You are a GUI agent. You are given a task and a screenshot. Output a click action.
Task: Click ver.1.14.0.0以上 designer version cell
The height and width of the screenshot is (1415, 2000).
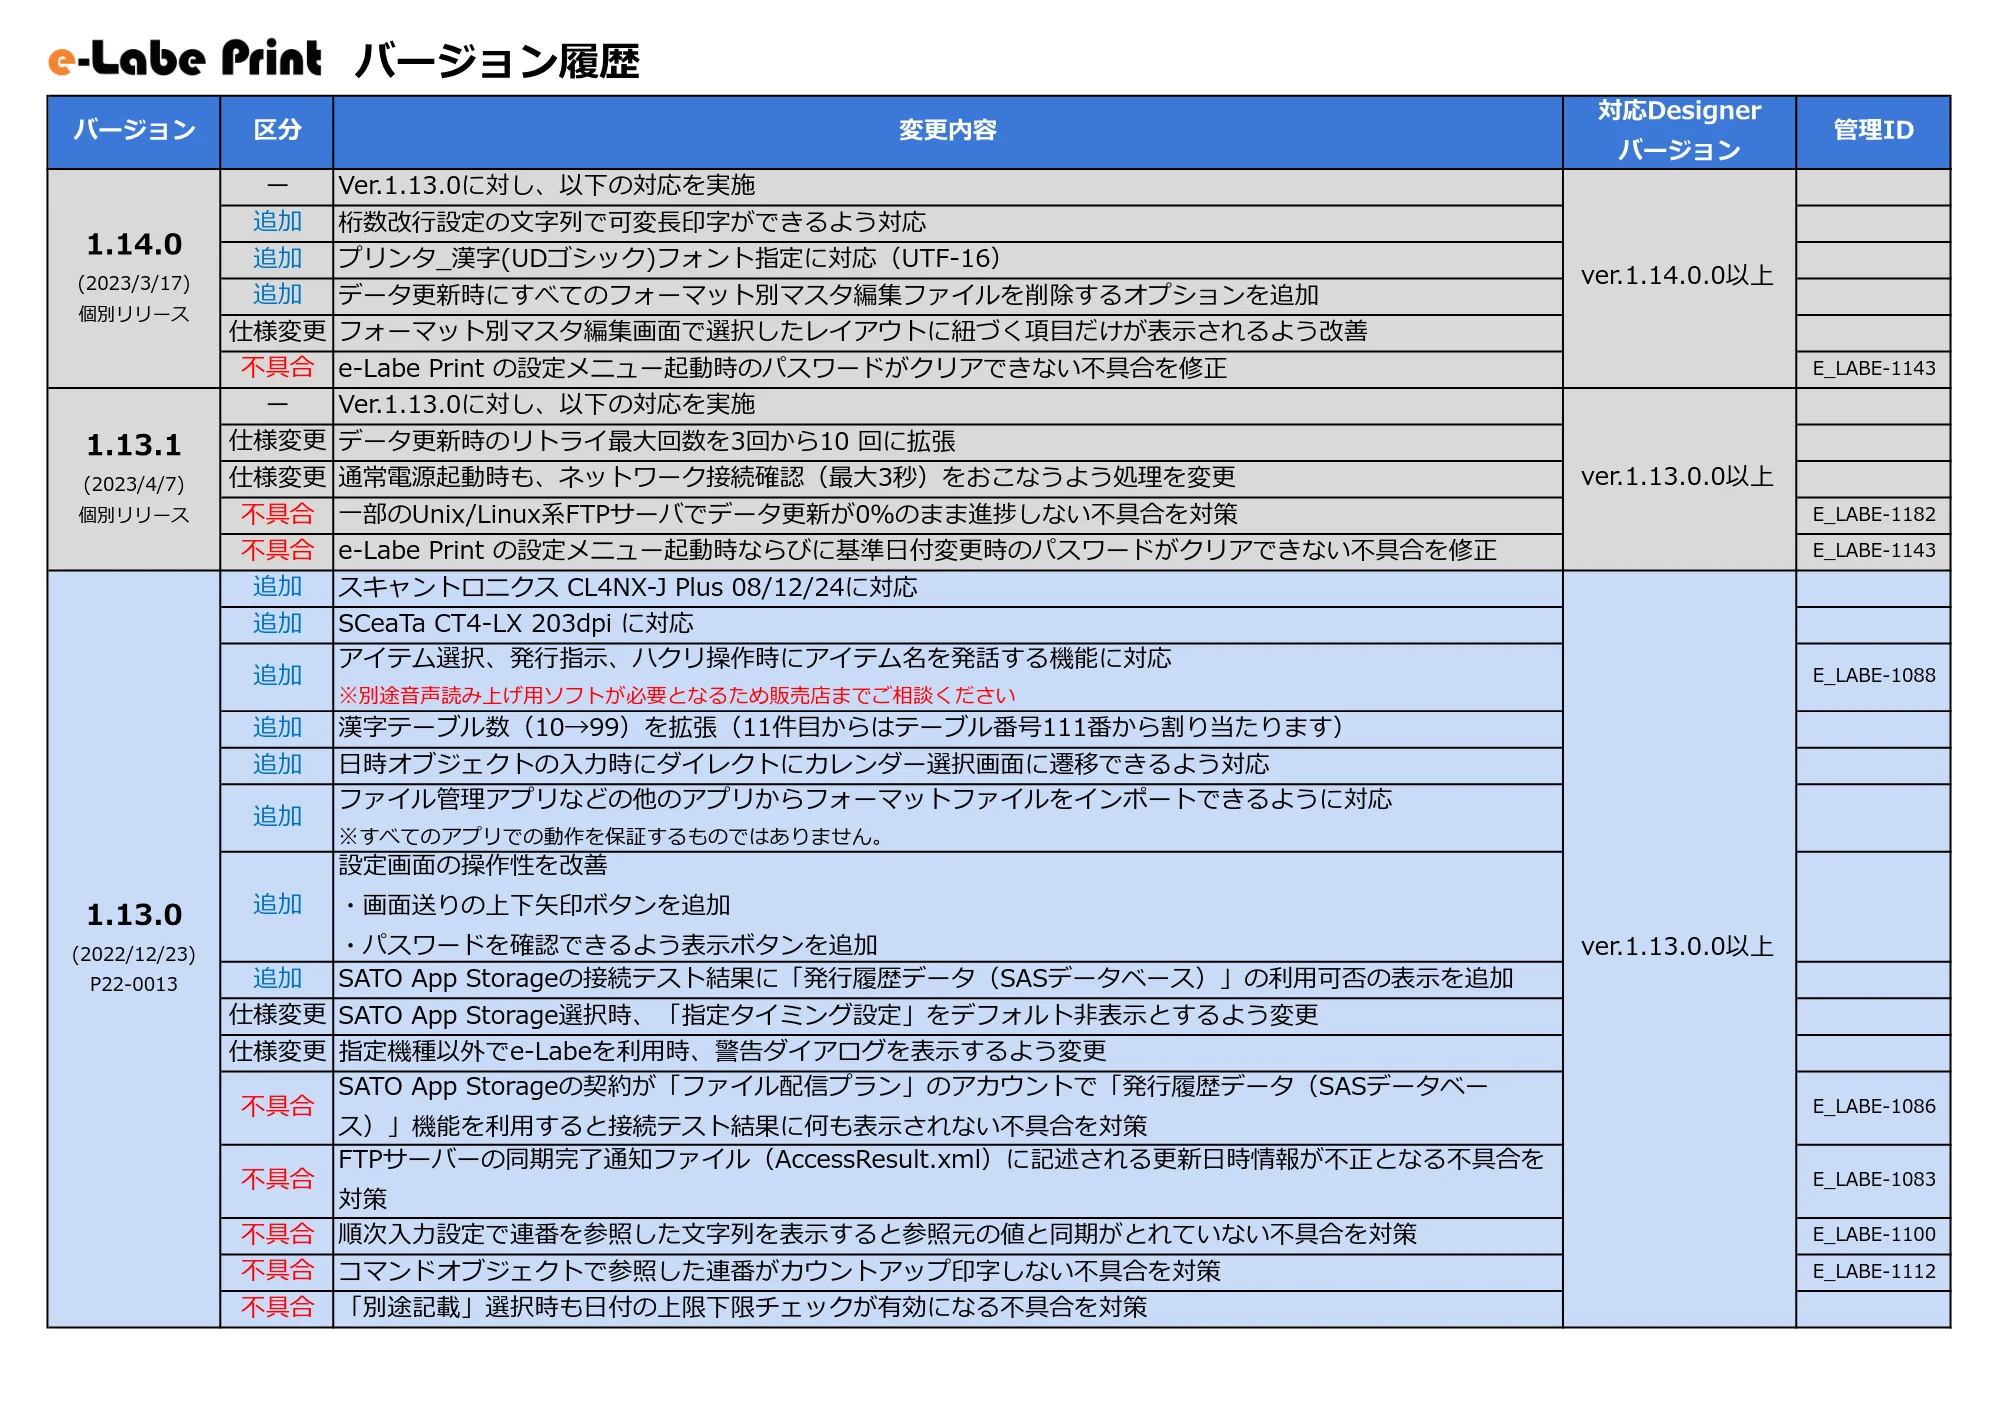point(1678,276)
